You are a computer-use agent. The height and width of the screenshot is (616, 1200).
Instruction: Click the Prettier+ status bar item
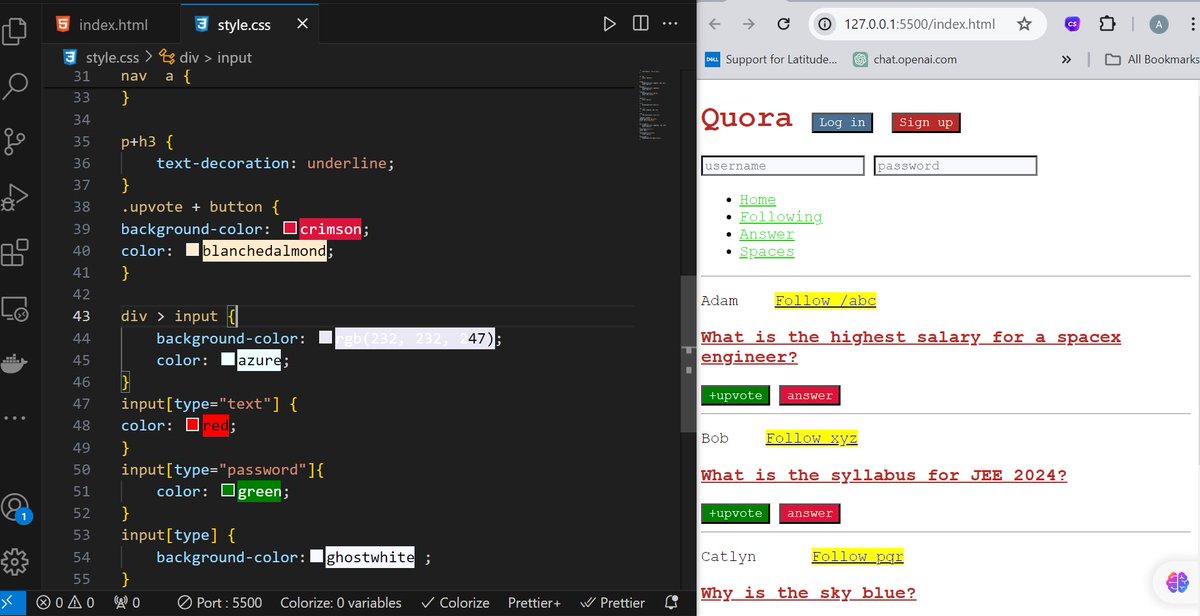click(535, 603)
